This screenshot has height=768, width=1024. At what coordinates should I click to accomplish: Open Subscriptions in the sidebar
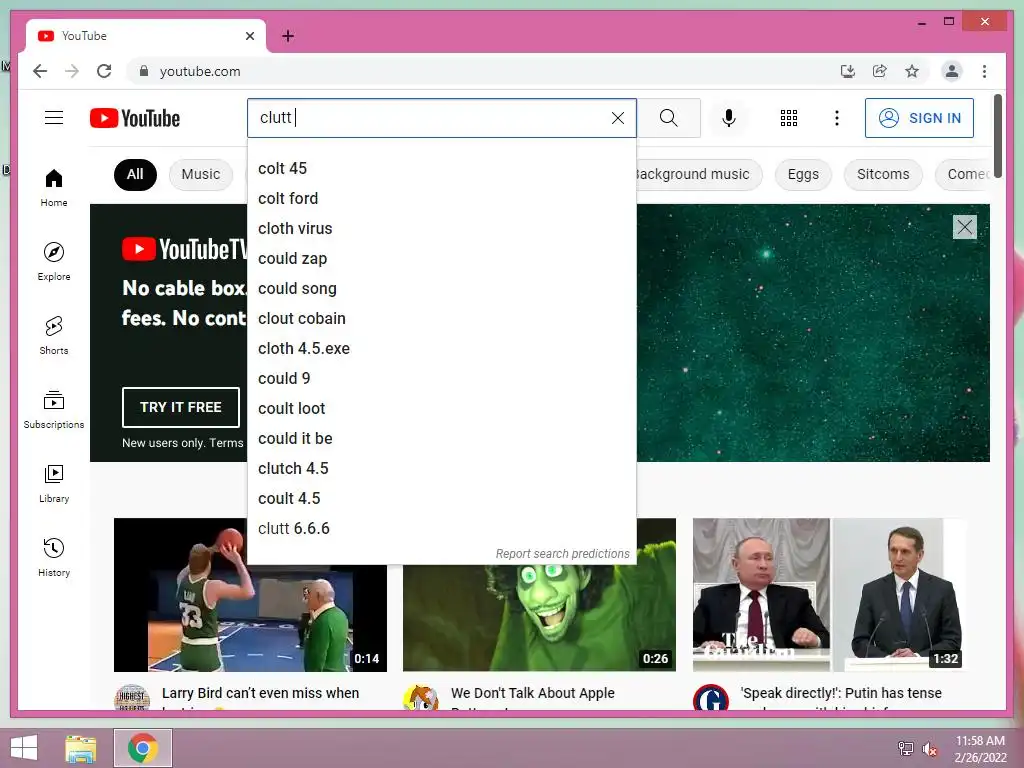tap(54, 409)
